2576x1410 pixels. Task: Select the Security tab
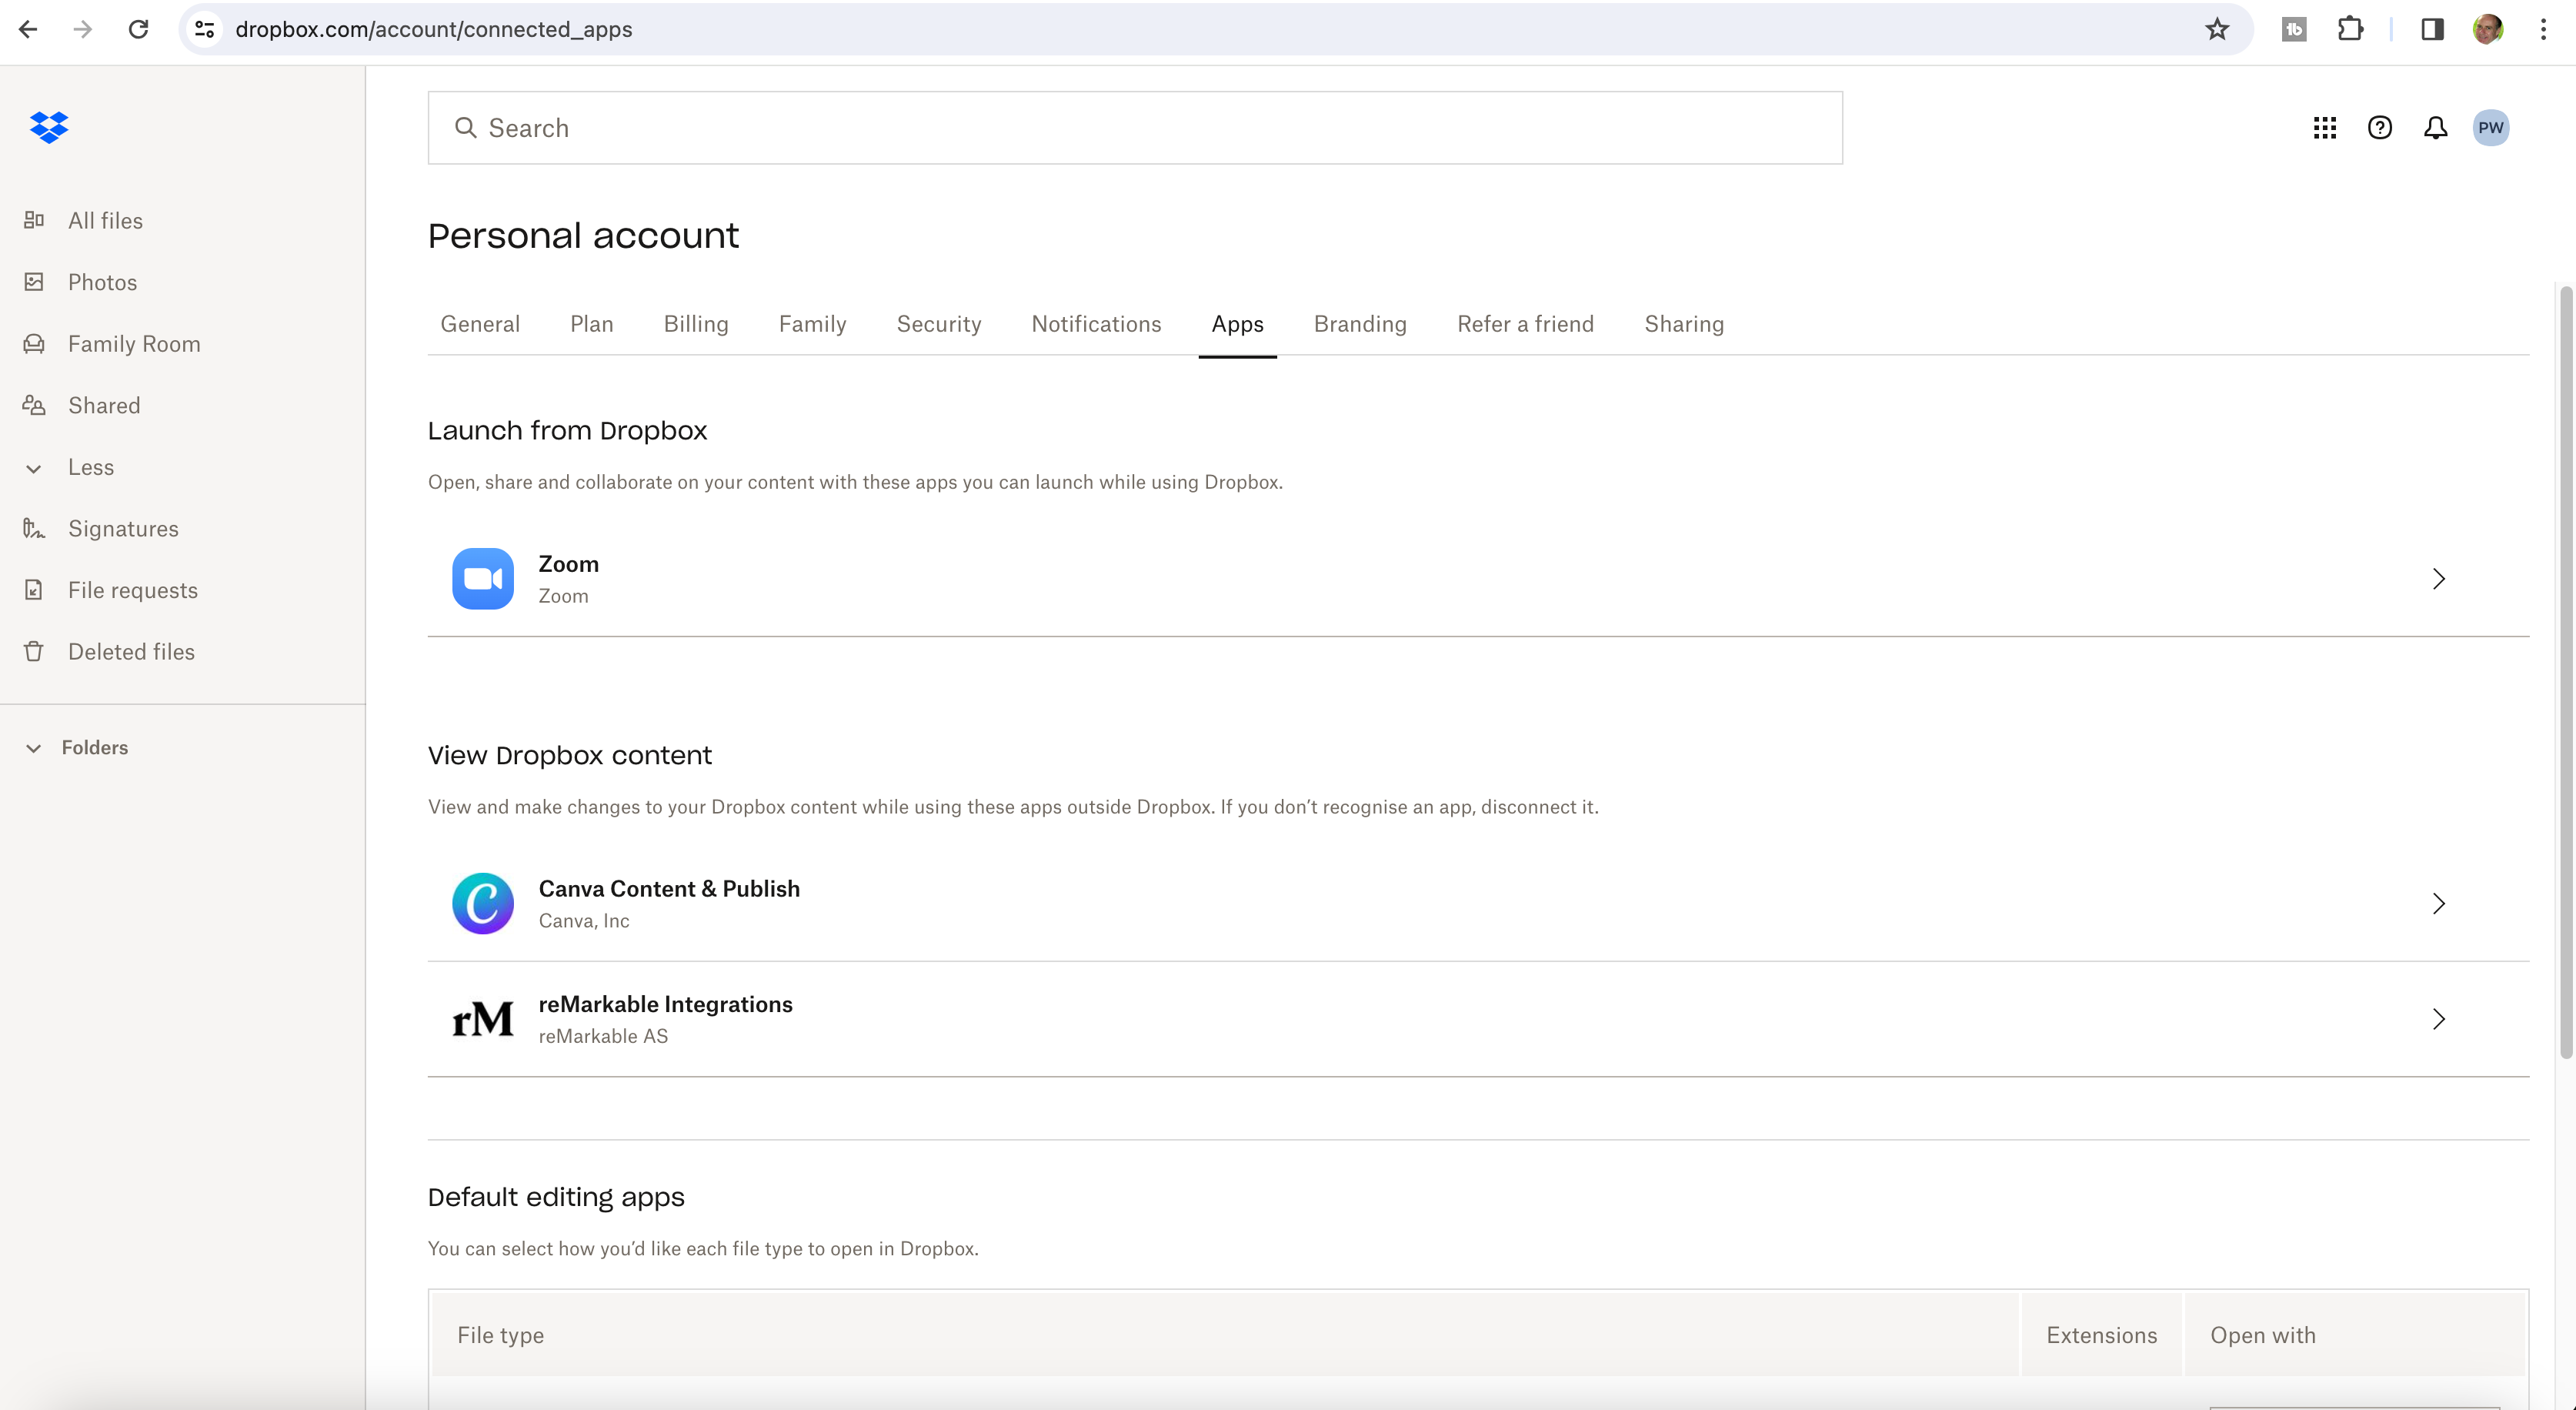point(939,323)
